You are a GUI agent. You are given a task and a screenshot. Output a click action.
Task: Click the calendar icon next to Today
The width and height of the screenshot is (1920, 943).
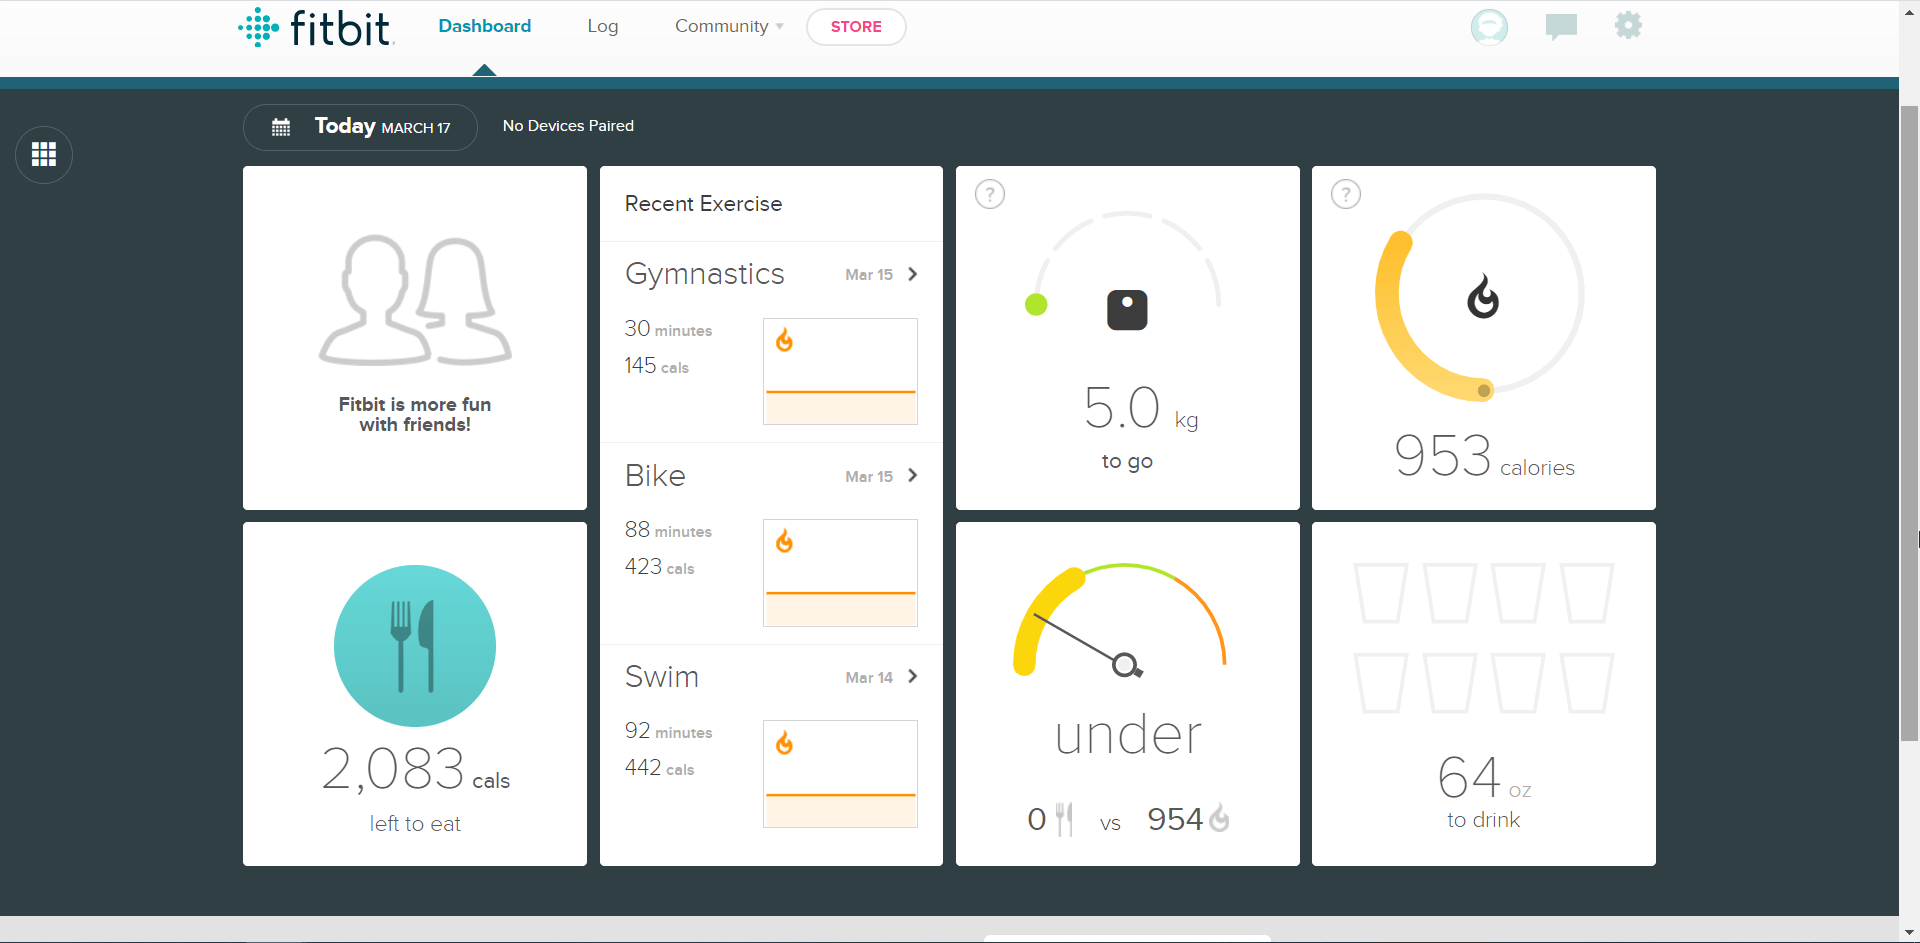tap(281, 127)
